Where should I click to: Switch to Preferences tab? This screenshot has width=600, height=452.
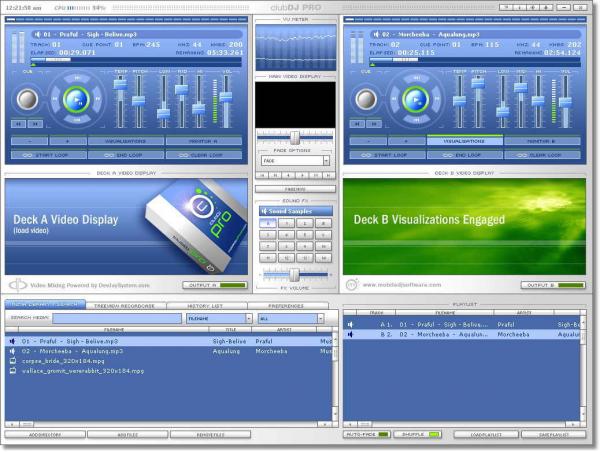click(288, 306)
